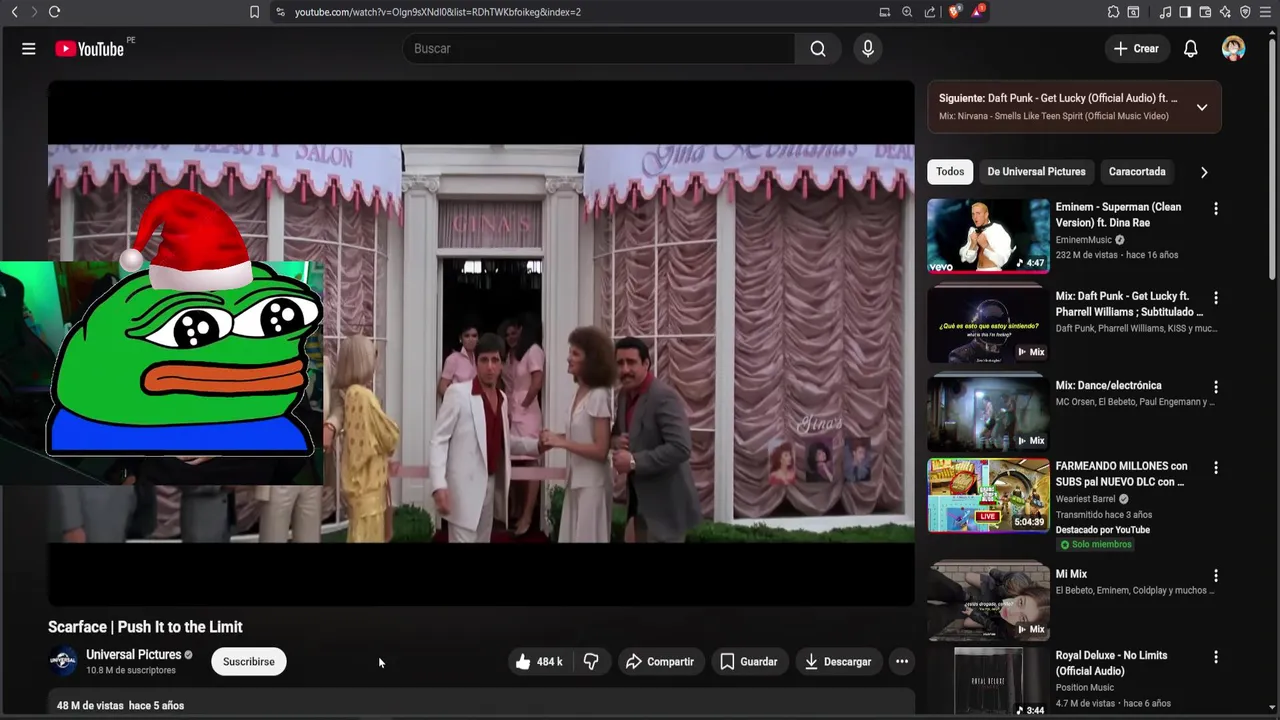
Task: Open the Royal Deluxe No Limits thumbnail
Action: pyautogui.click(x=988, y=682)
